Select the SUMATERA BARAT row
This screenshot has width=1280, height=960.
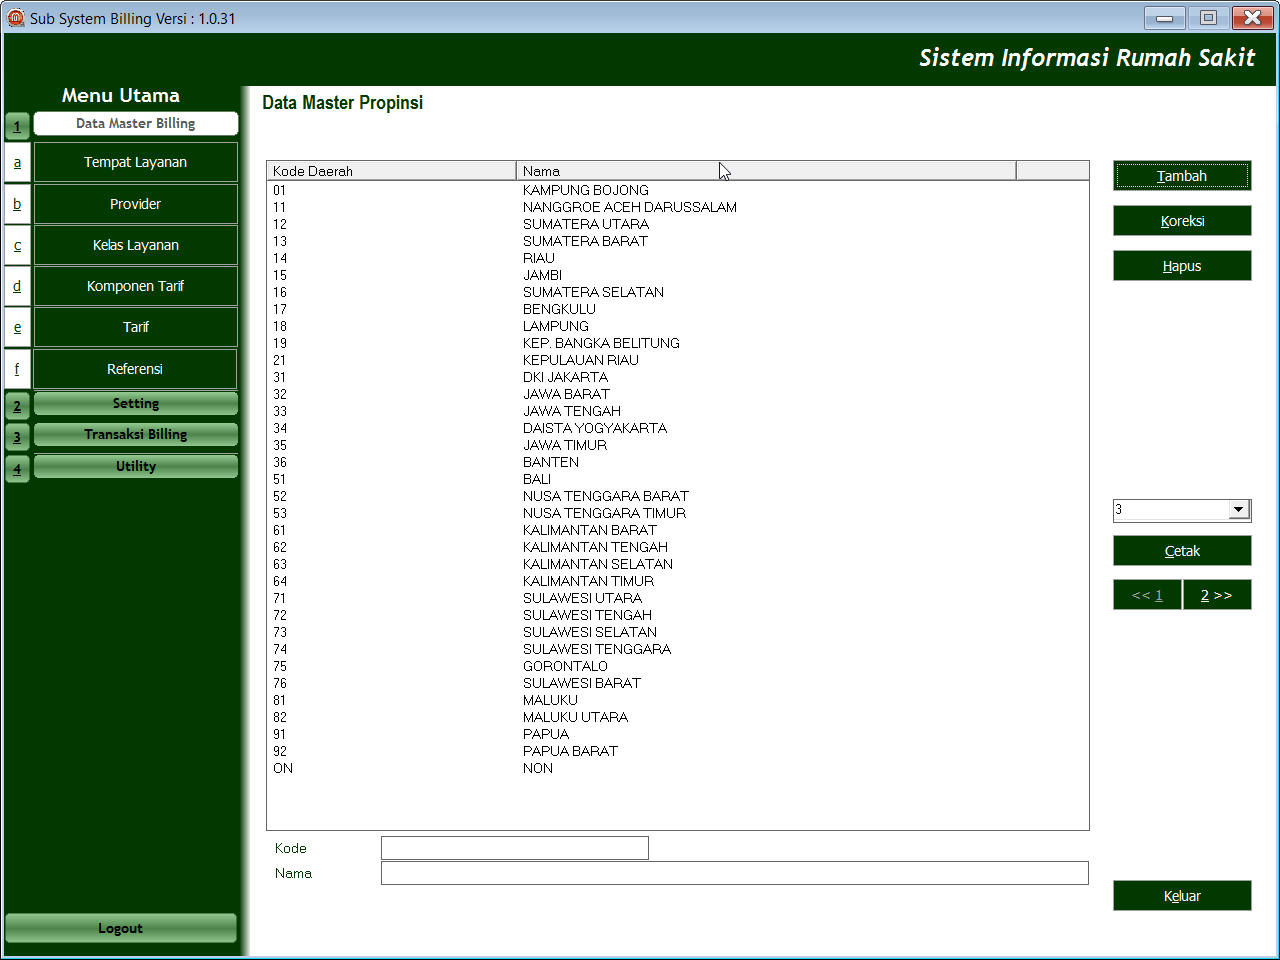click(677, 241)
